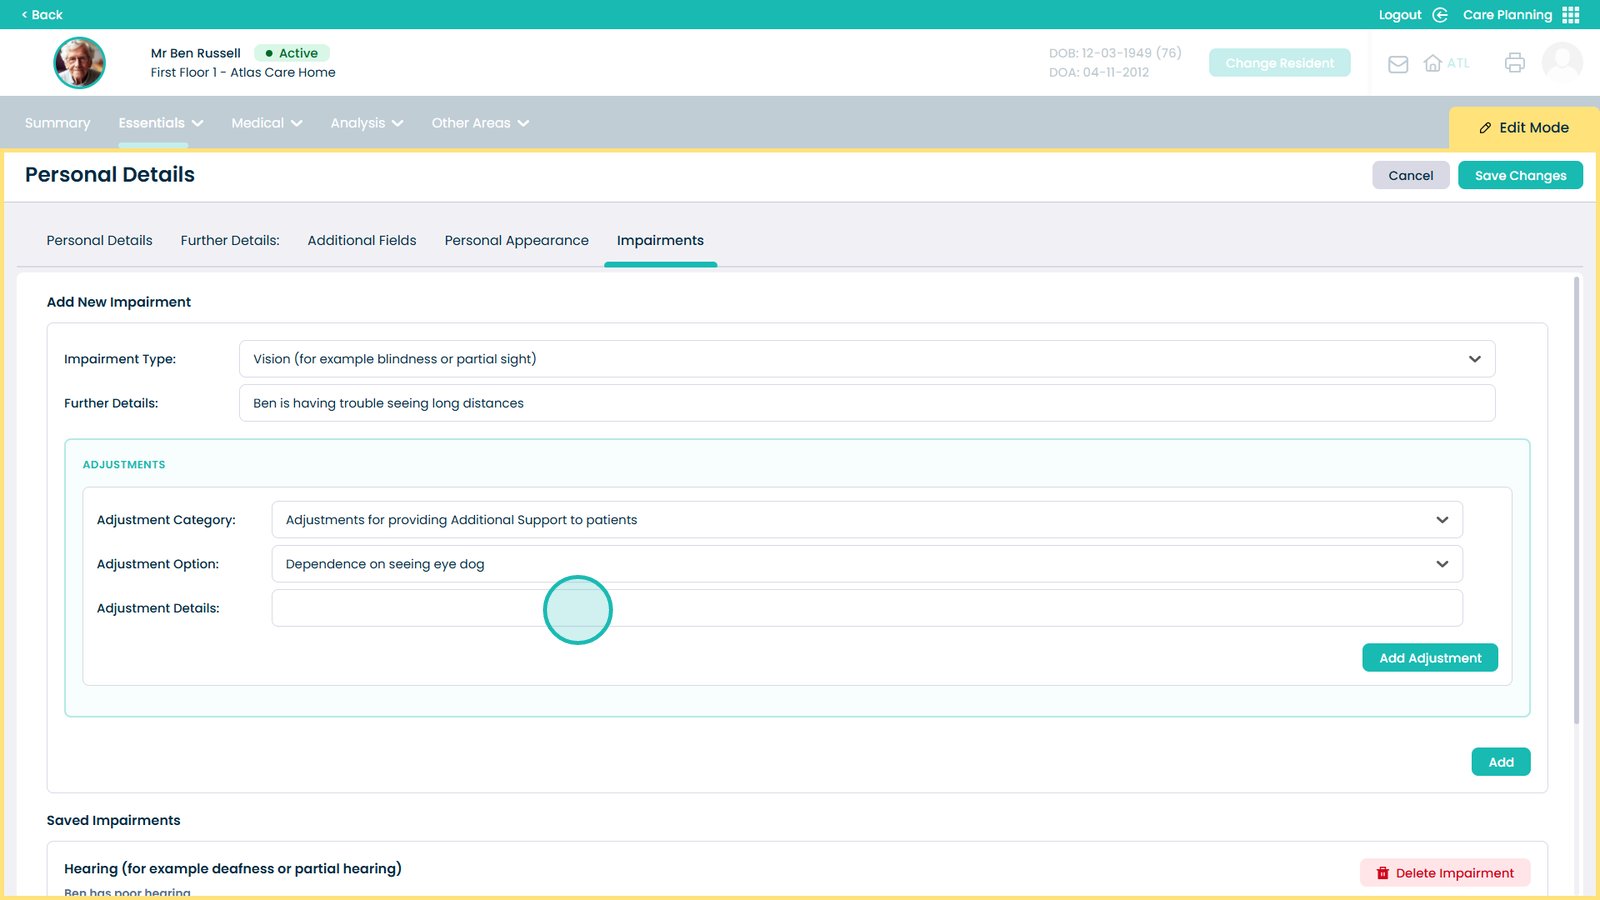
Task: Click Ben Russell's profile photo
Action: tap(79, 62)
